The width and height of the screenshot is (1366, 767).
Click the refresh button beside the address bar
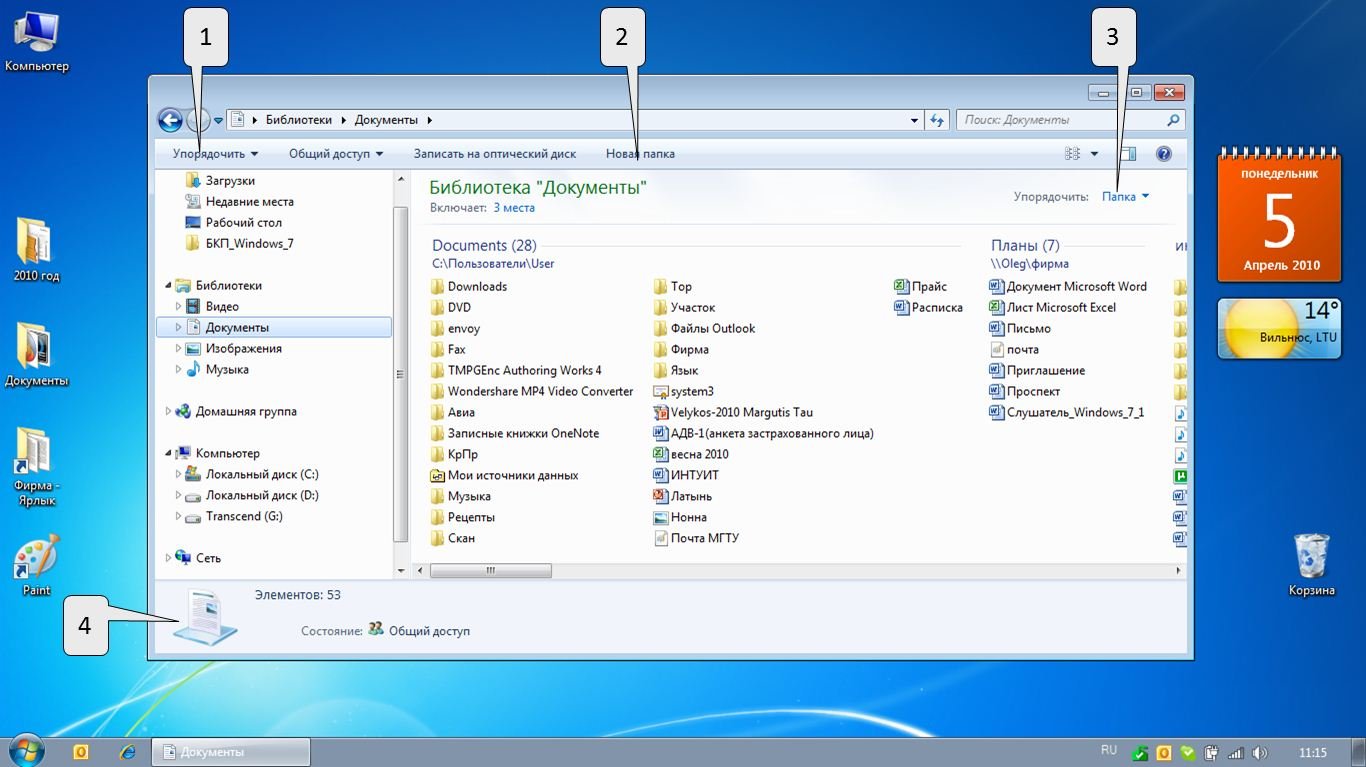click(937, 120)
